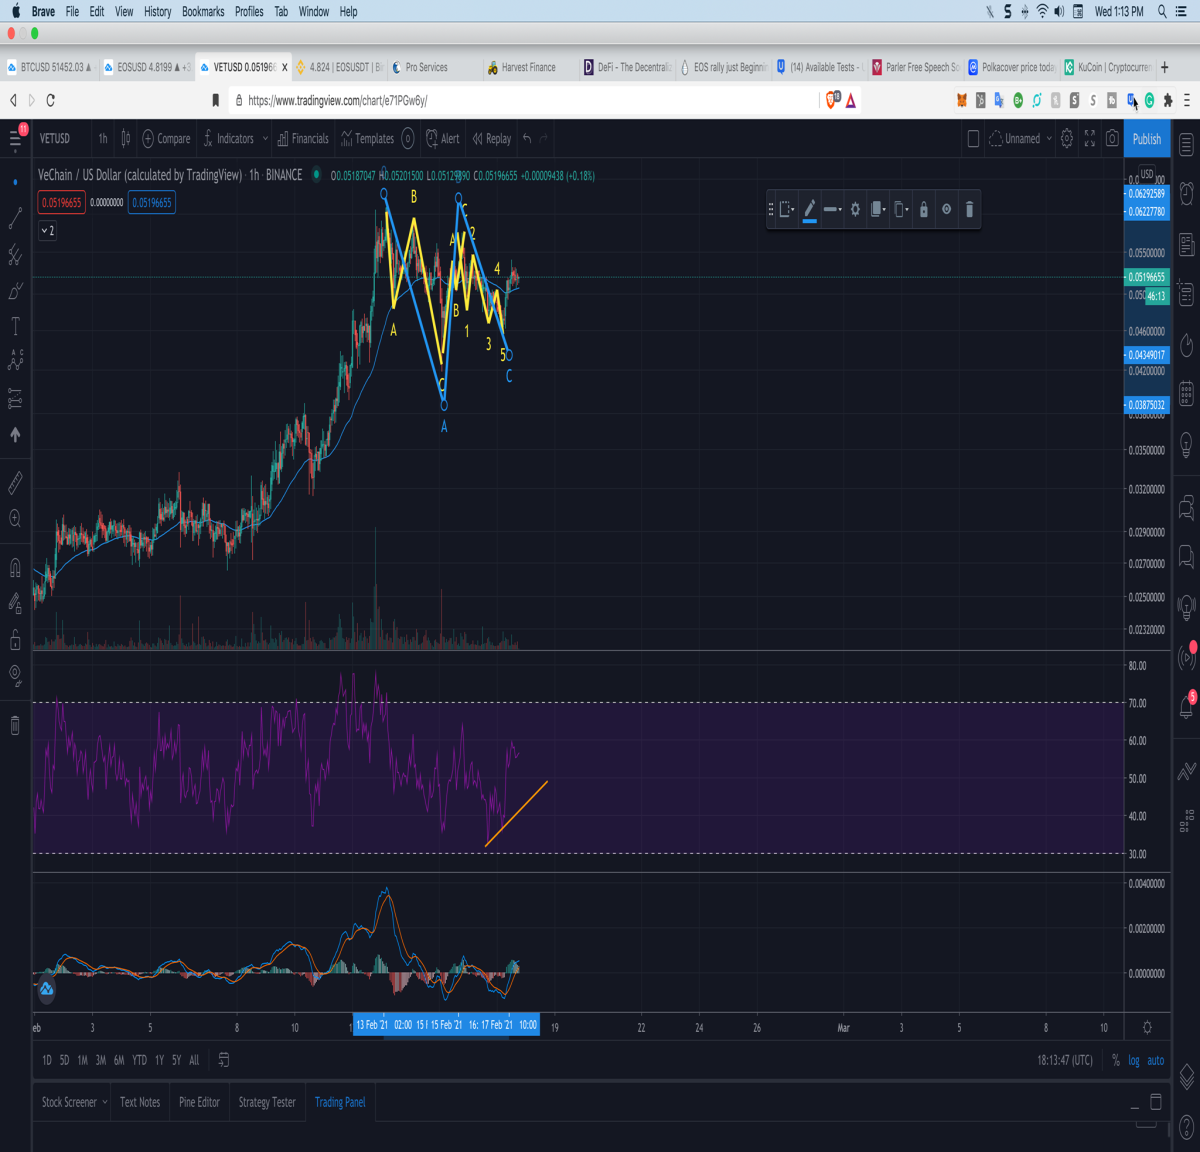
Task: Open the calendar panel in right sidebar
Action: point(1186,393)
